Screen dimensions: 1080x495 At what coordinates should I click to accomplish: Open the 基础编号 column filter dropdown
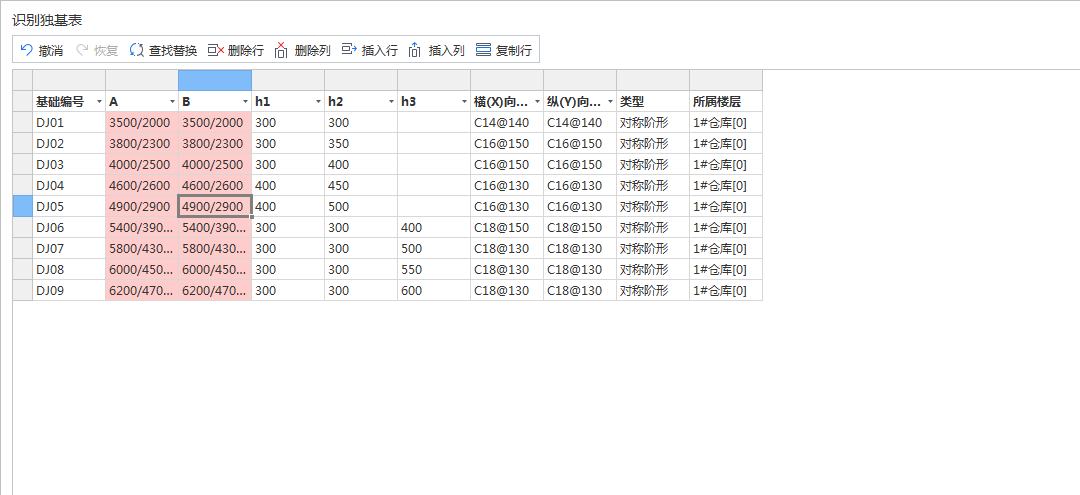[100, 102]
